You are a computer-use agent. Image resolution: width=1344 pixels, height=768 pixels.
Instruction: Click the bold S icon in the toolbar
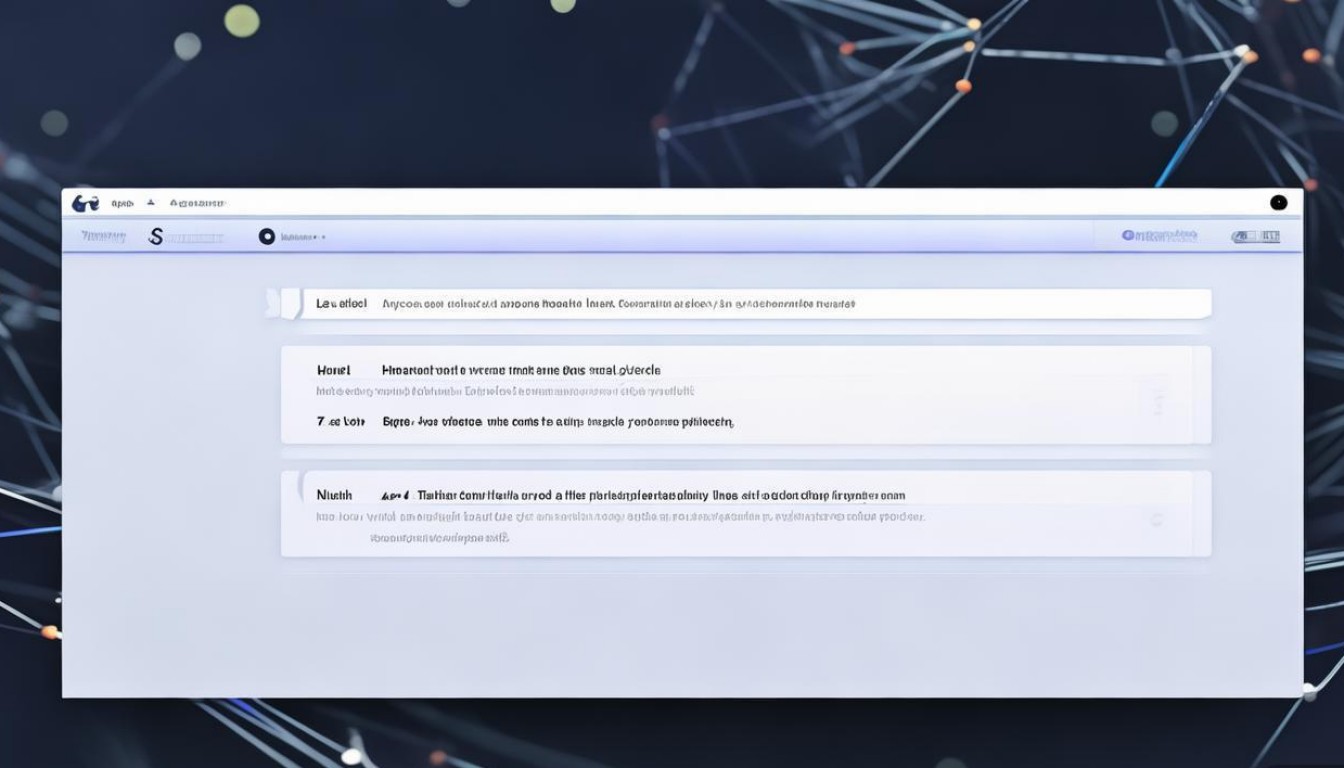(x=155, y=237)
